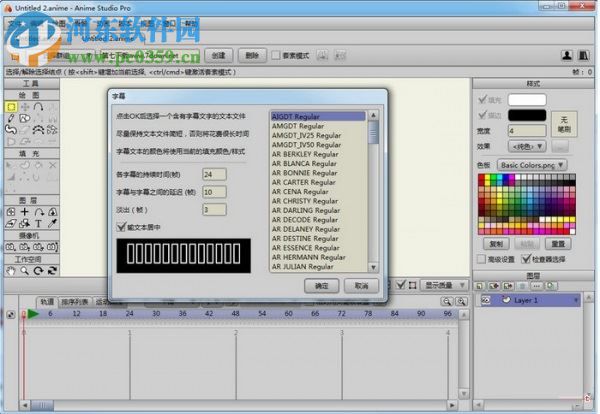This screenshot has width=600, height=414.
Task: Click the zoom in timeline magnifier icon
Action: [461, 302]
